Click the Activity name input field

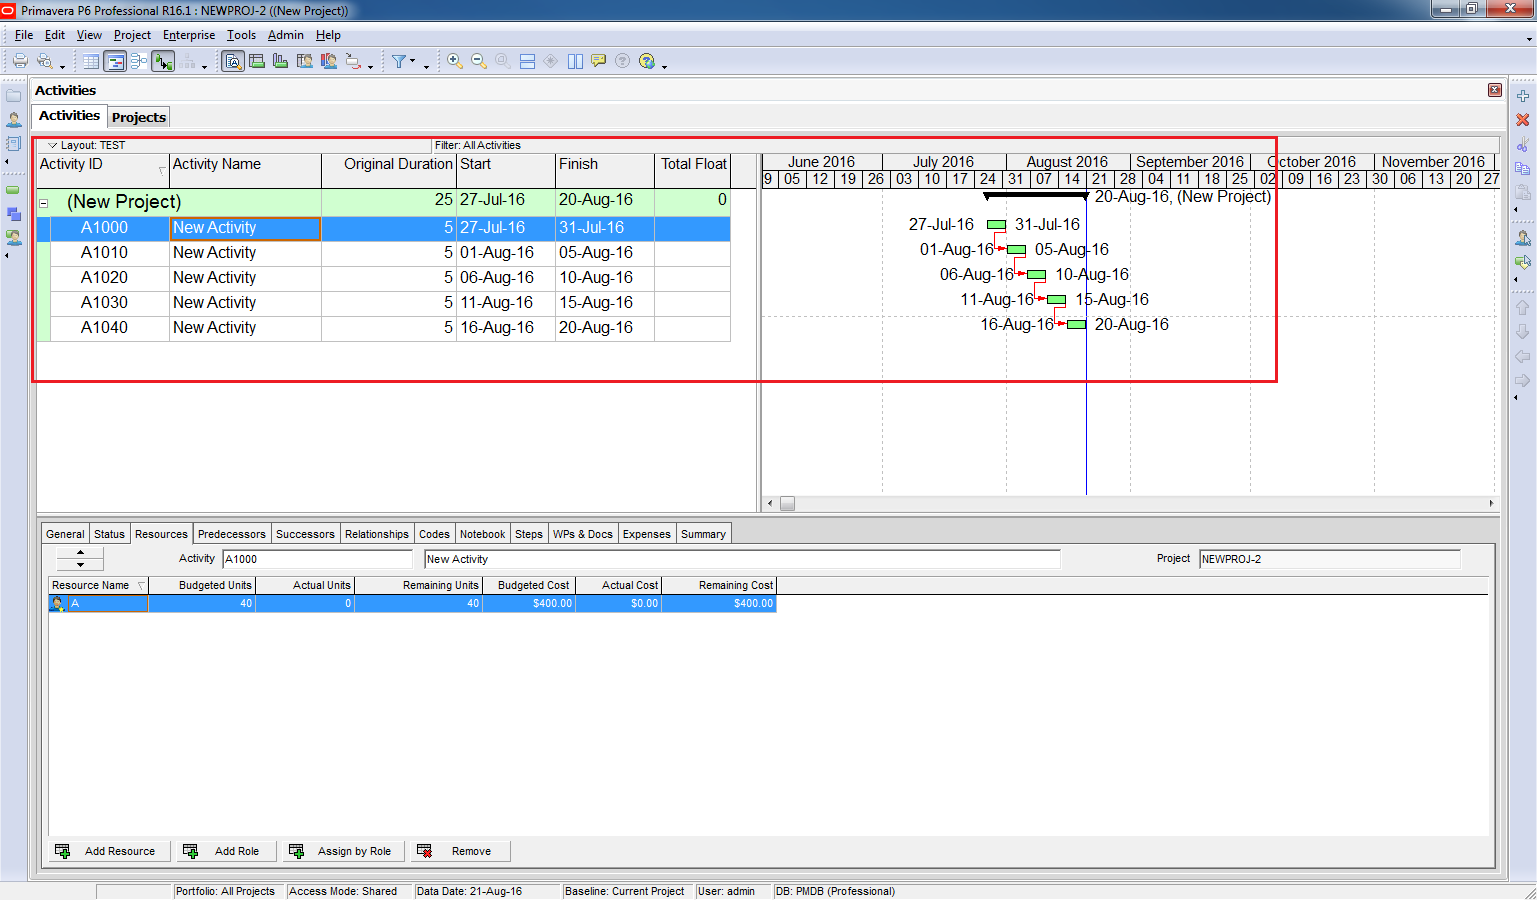click(x=742, y=559)
